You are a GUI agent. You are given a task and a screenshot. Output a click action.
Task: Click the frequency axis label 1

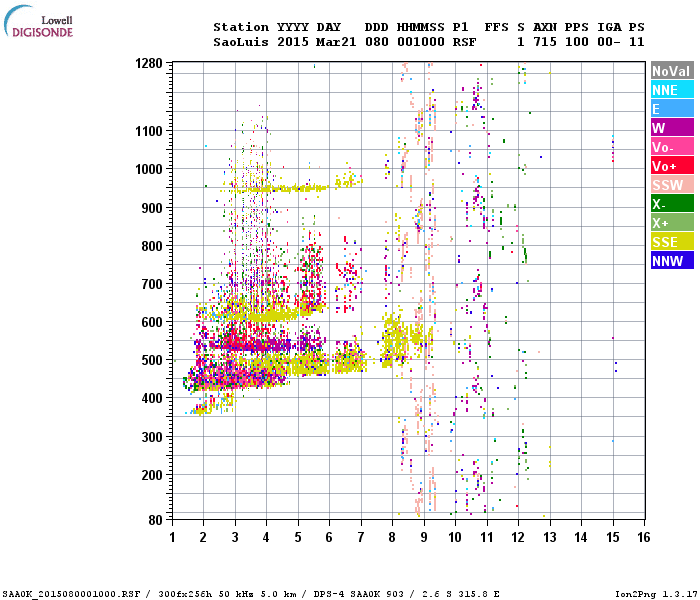click(x=172, y=537)
